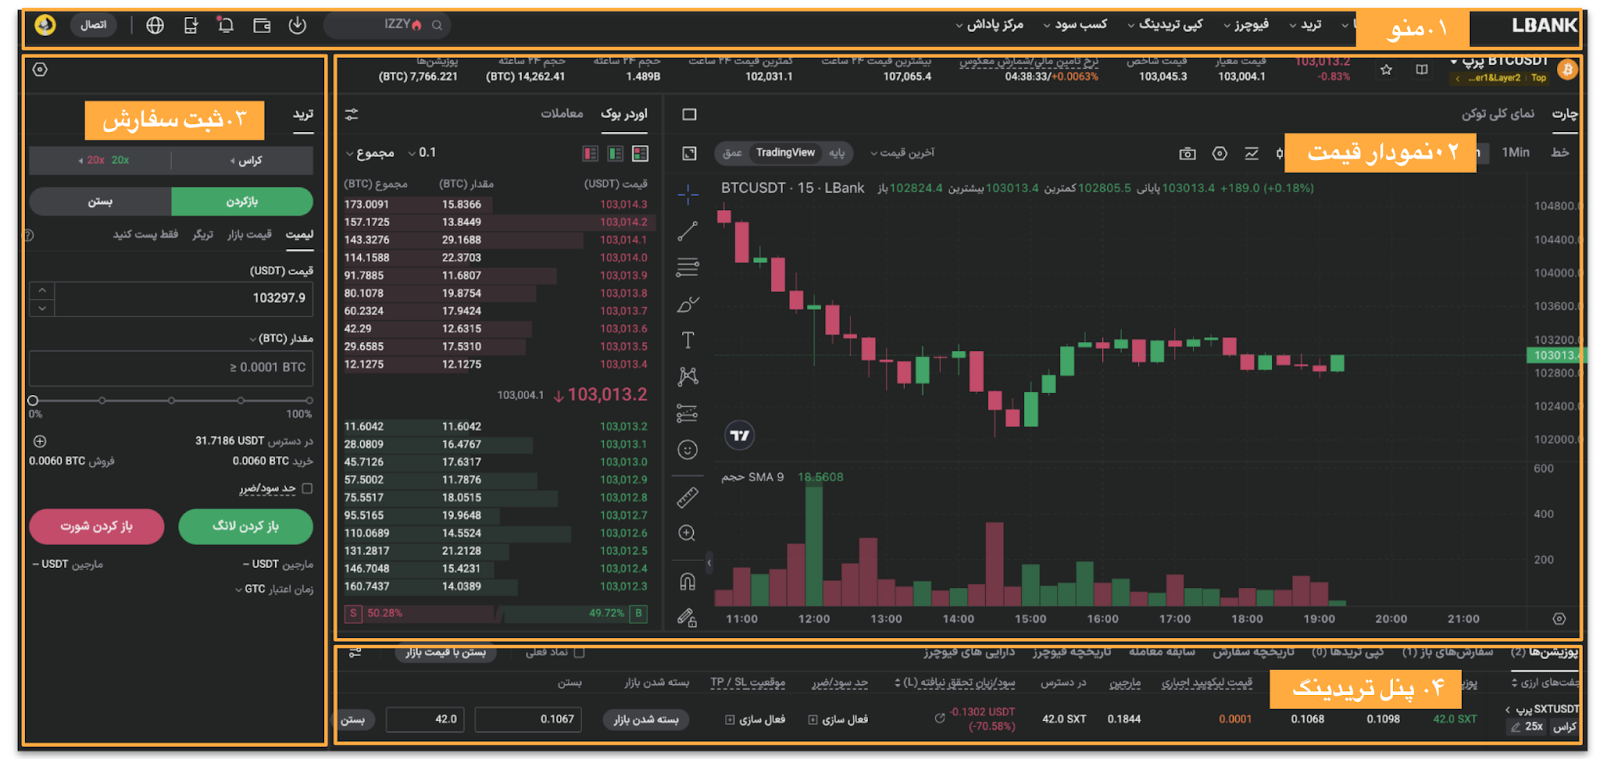Open order panel hexagon settings icon

pyautogui.click(x=40, y=70)
